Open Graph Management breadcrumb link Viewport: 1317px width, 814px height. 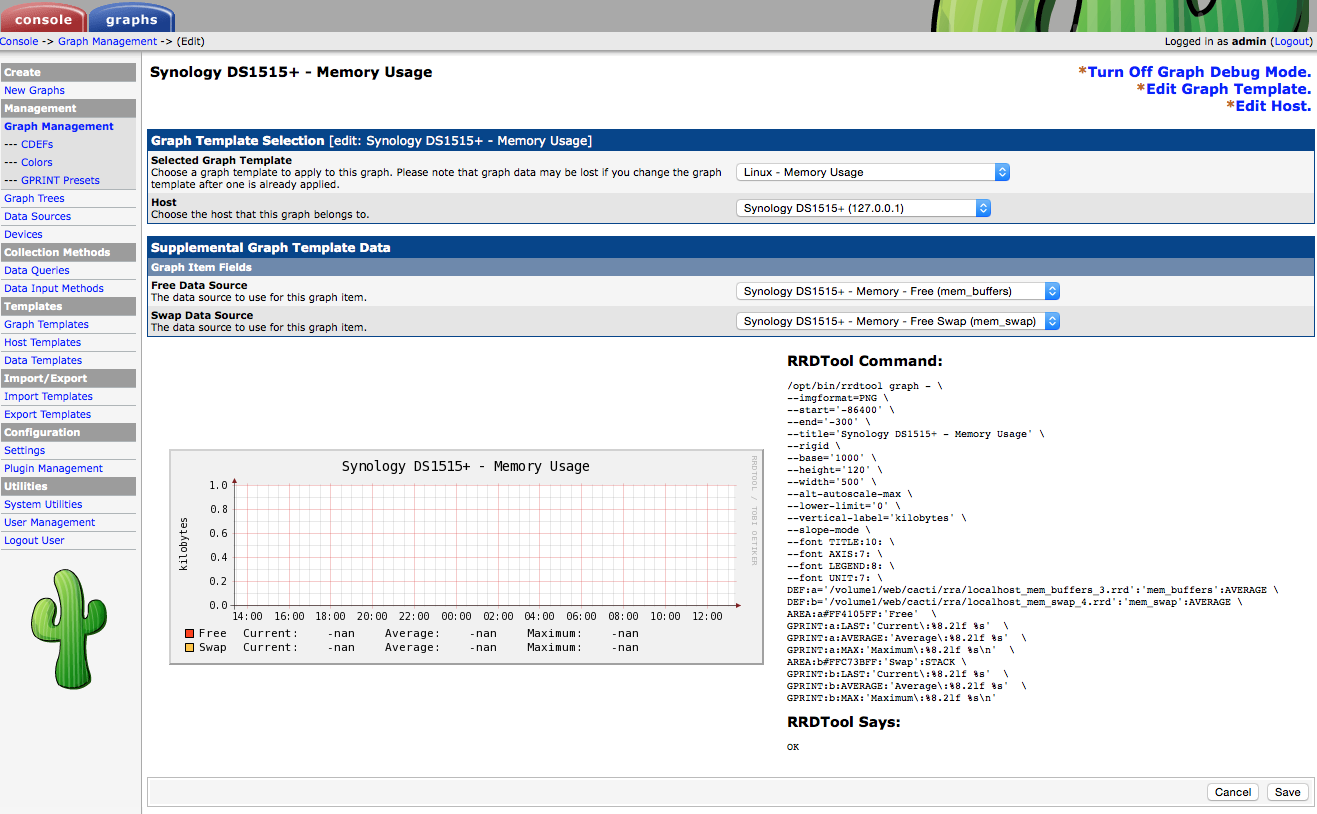(107, 41)
